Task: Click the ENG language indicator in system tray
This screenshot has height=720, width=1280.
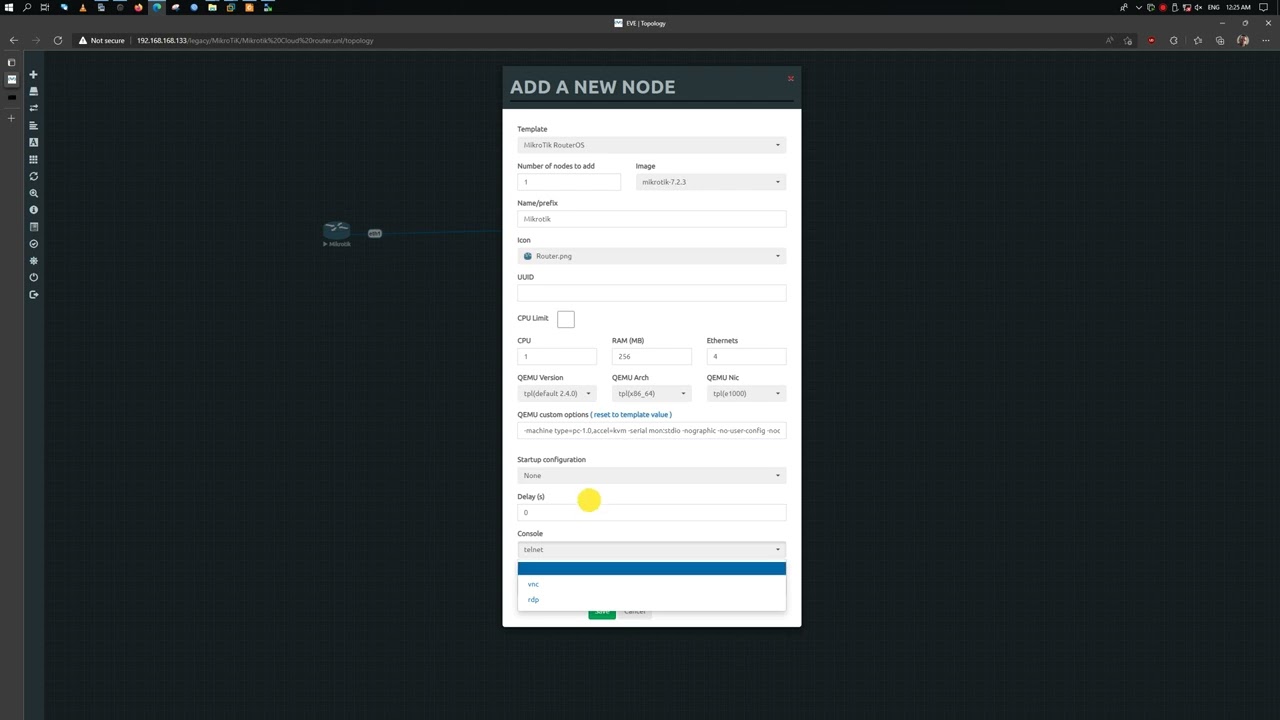Action: pyautogui.click(x=1213, y=7)
